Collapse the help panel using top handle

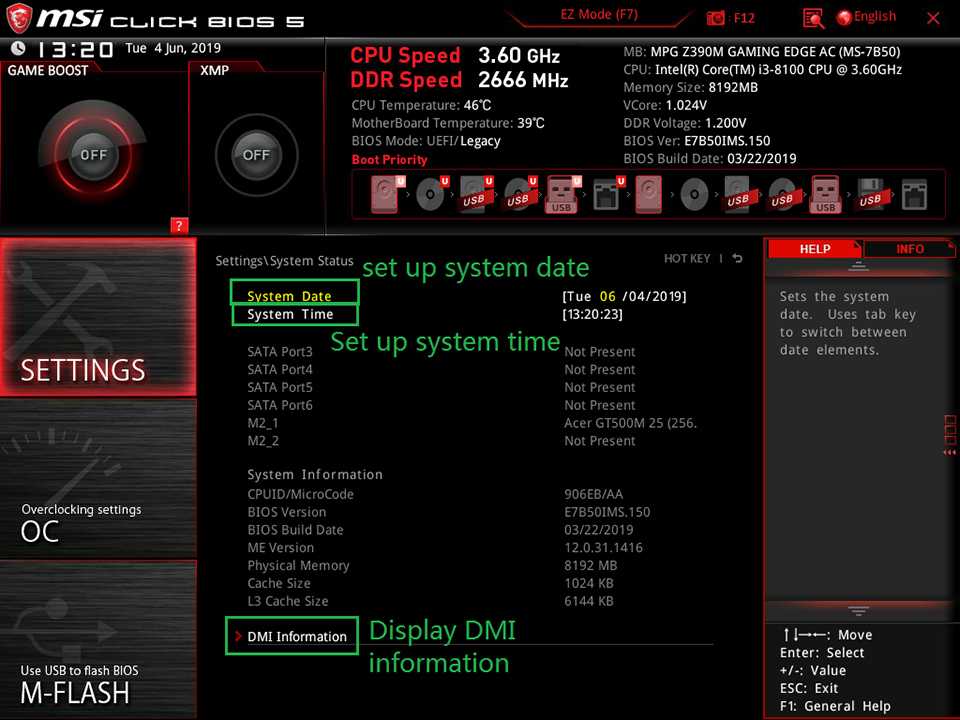tap(857, 267)
